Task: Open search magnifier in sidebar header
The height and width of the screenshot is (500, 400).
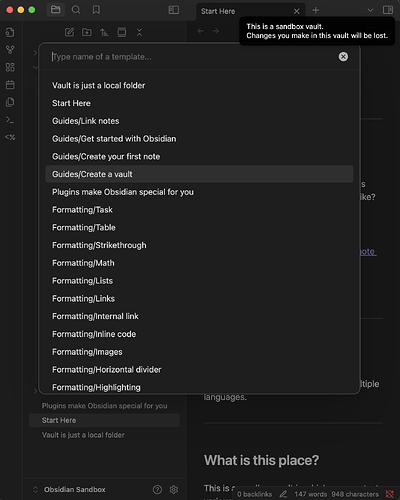Action: pyautogui.click(x=76, y=10)
